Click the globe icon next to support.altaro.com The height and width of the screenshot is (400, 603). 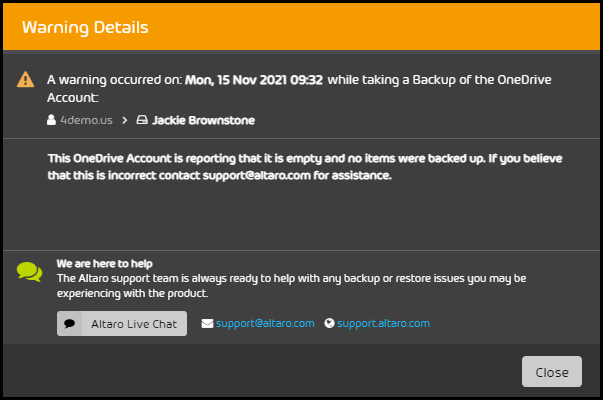tap(329, 323)
